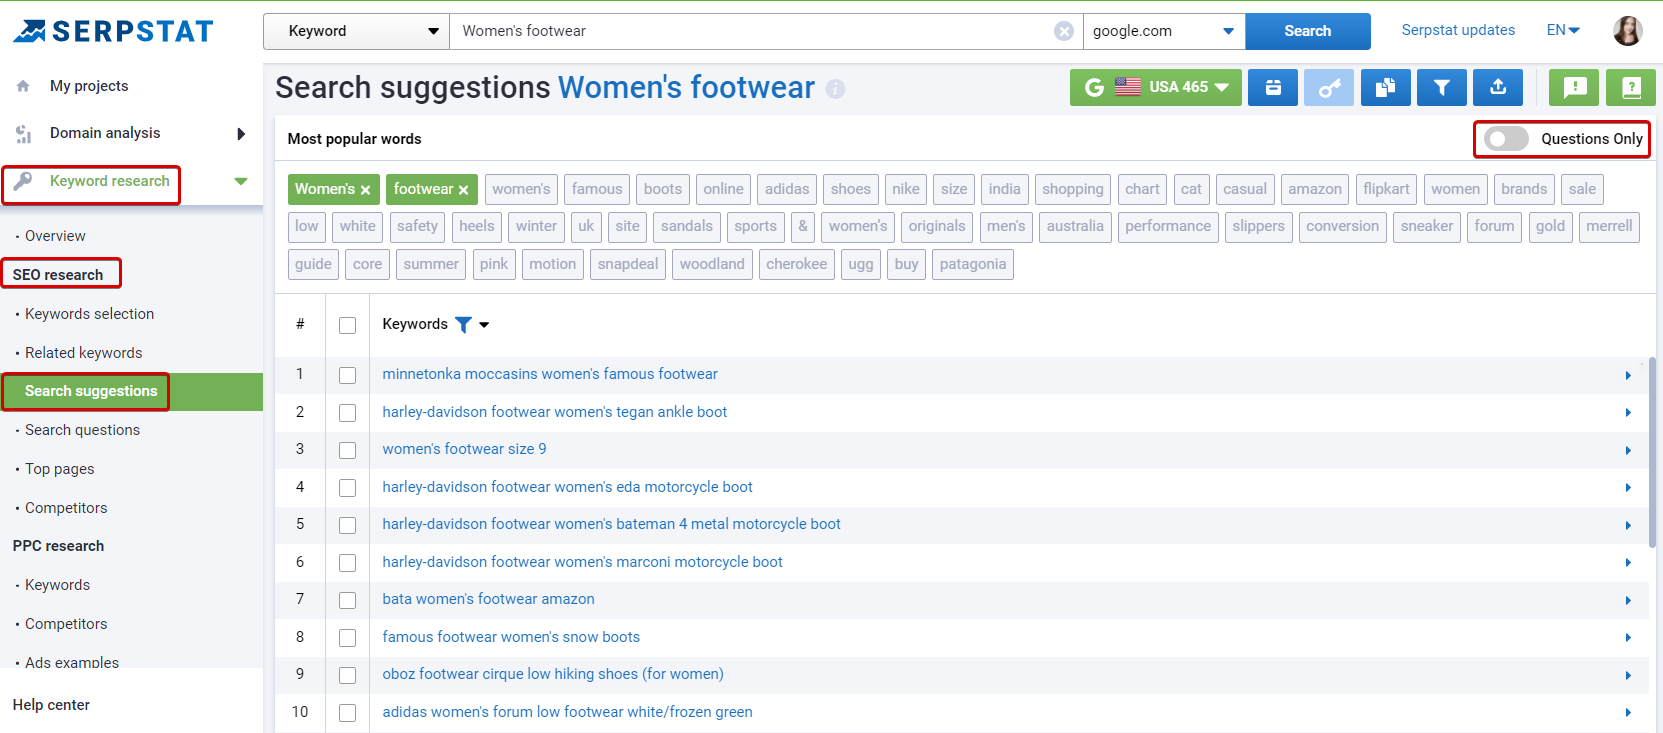Filter by the nike word tag
The width and height of the screenshot is (1663, 733).
coord(906,189)
